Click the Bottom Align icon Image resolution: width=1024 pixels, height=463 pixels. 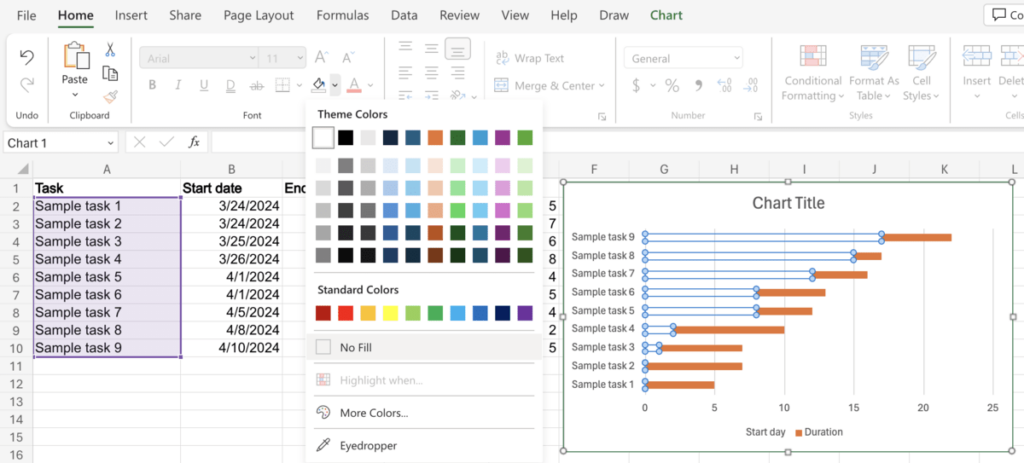(x=458, y=48)
